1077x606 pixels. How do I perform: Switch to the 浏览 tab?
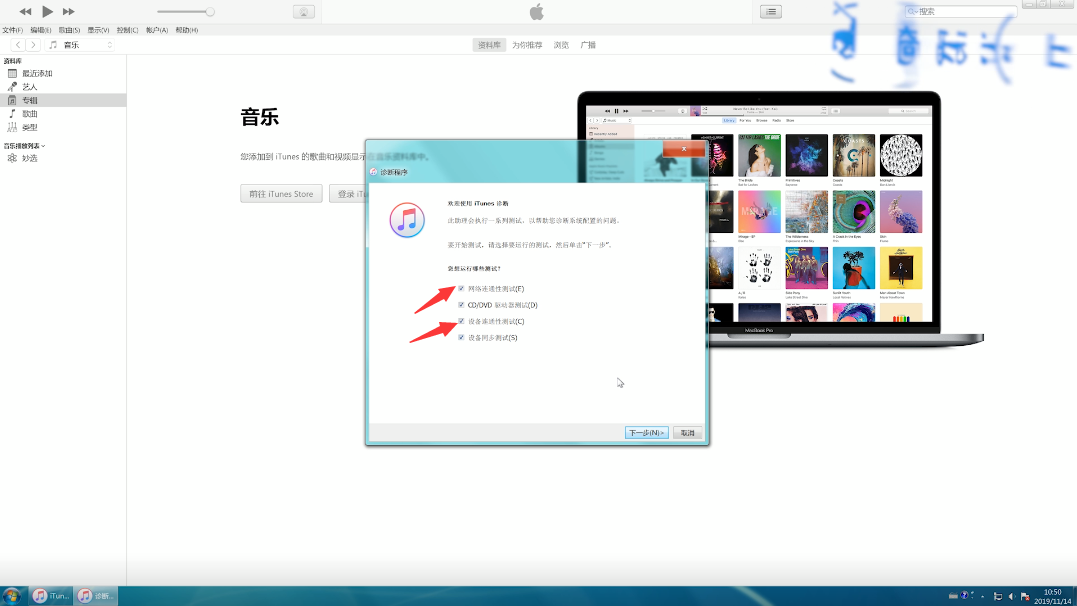pos(561,45)
